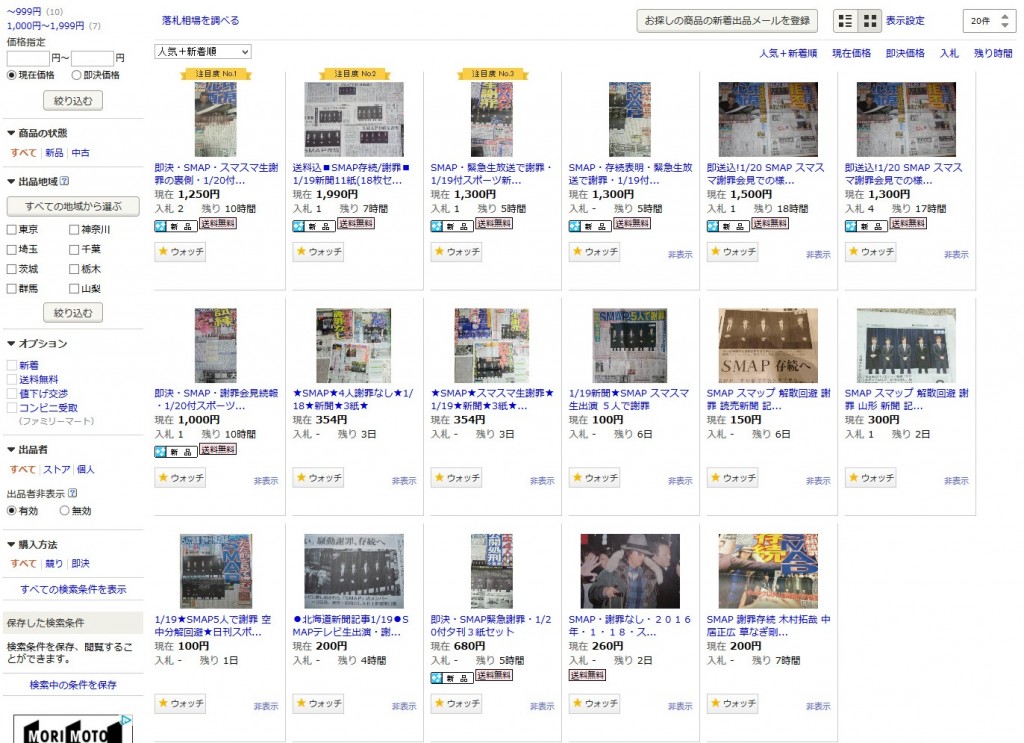Image resolution: width=1024 pixels, height=743 pixels.
Task: Click watch star on the 680円 item
Action: pyautogui.click(x=440, y=703)
